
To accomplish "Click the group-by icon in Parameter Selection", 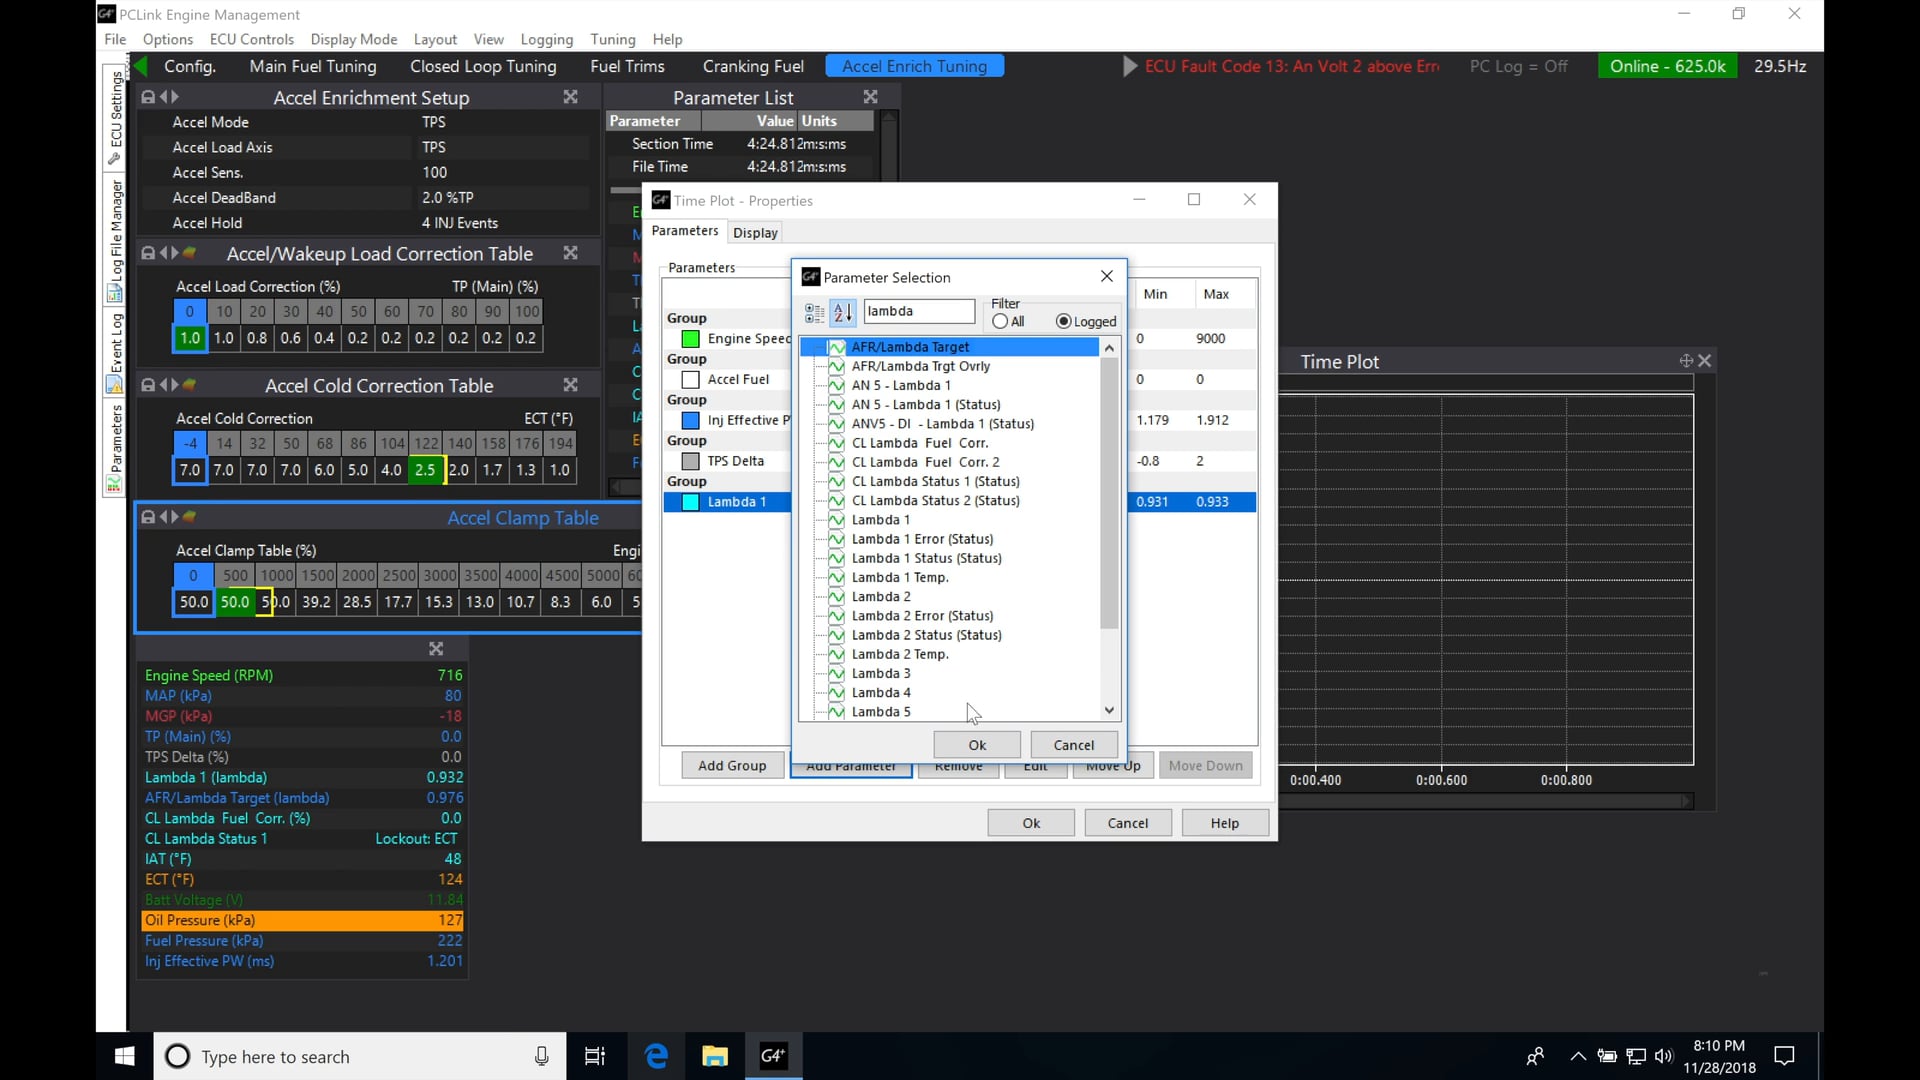I will pyautogui.click(x=813, y=312).
